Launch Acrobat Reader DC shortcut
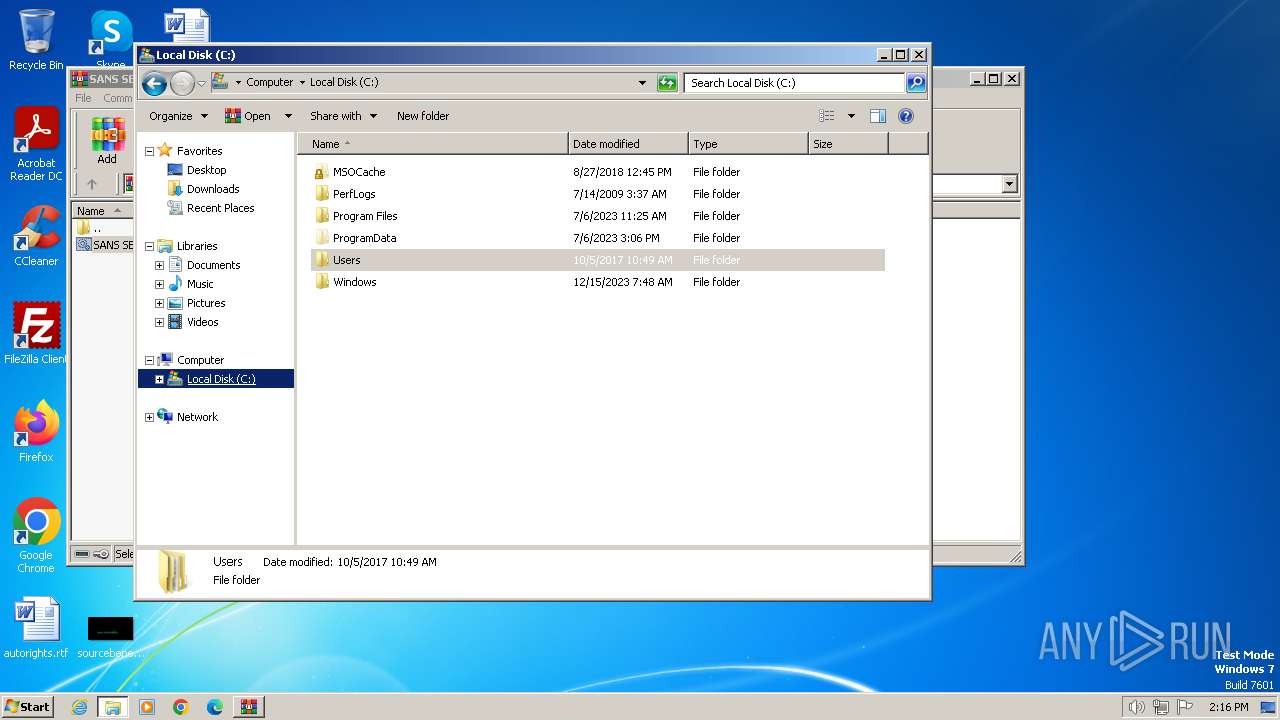Screen dimensions: 1280x720 pos(36,144)
